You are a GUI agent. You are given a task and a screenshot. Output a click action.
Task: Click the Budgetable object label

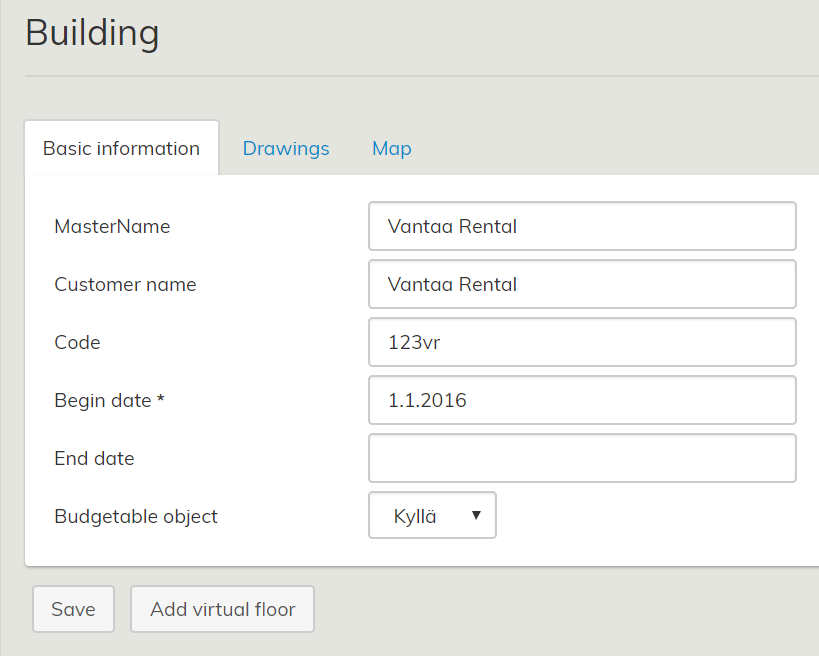136,516
